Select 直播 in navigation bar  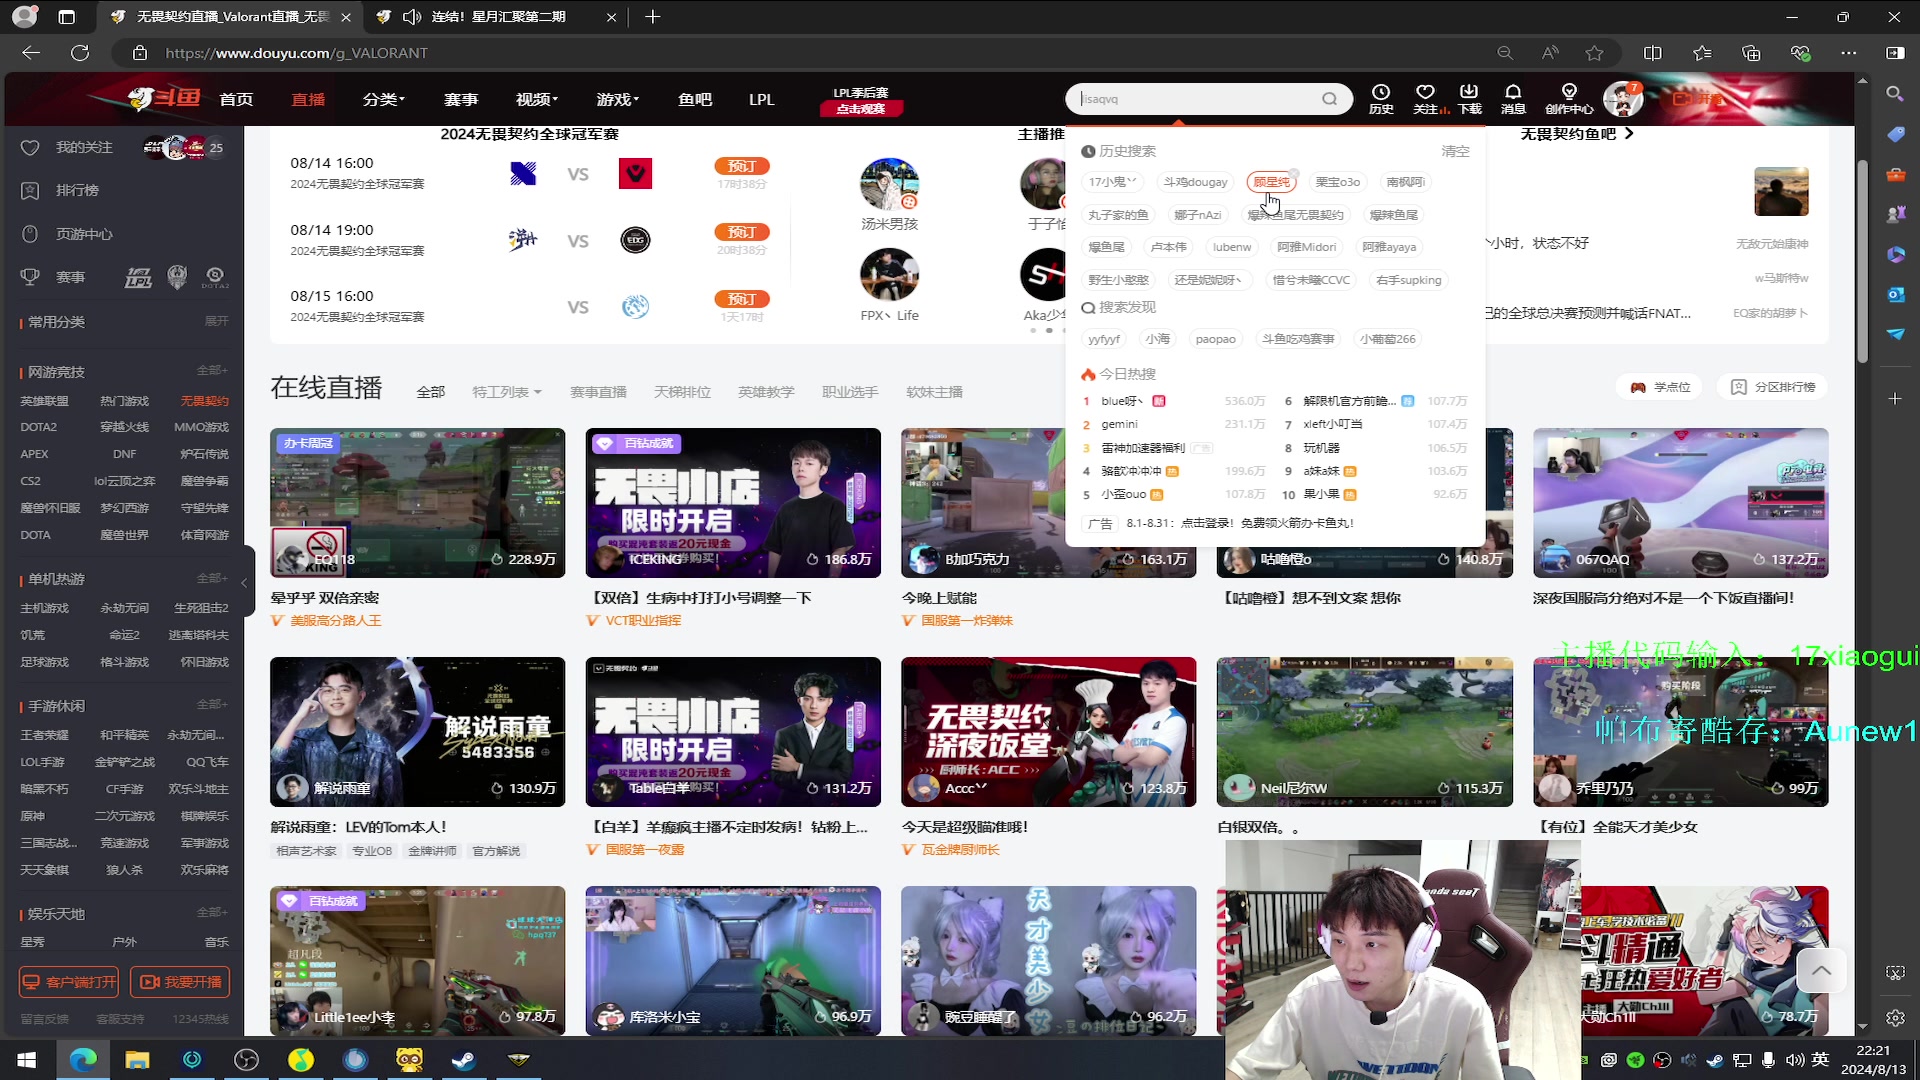pos(308,99)
